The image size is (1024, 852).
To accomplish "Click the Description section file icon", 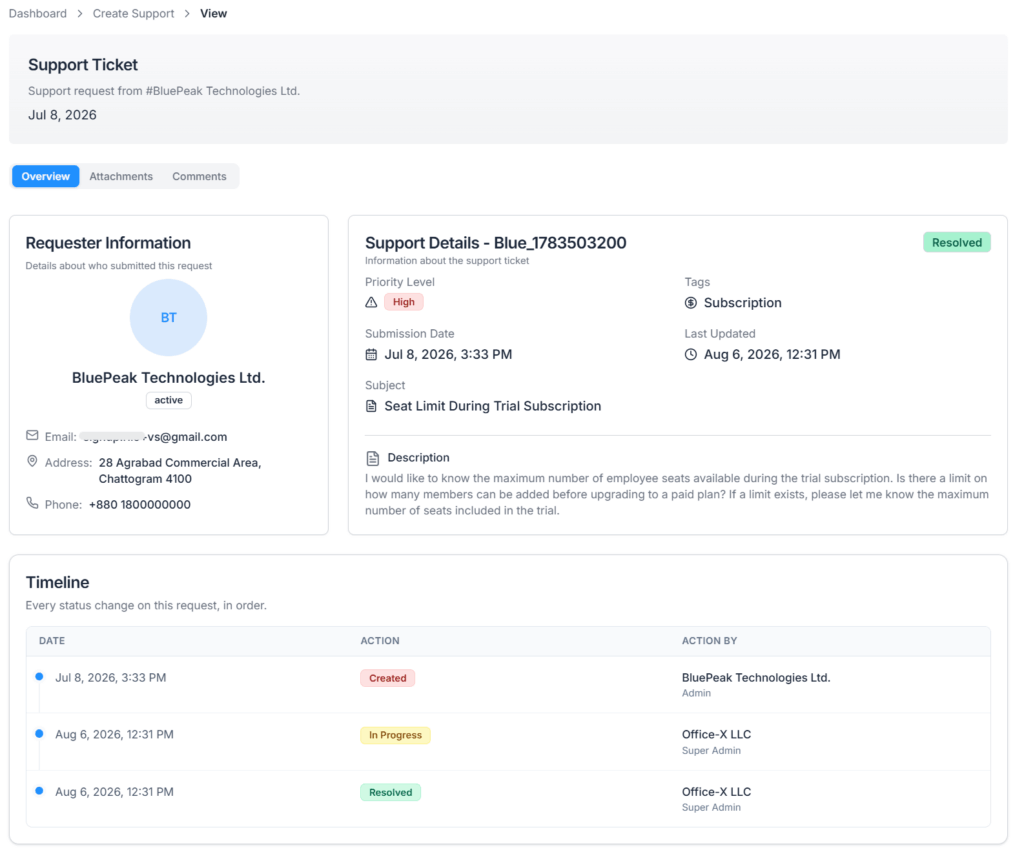I will [x=372, y=458].
